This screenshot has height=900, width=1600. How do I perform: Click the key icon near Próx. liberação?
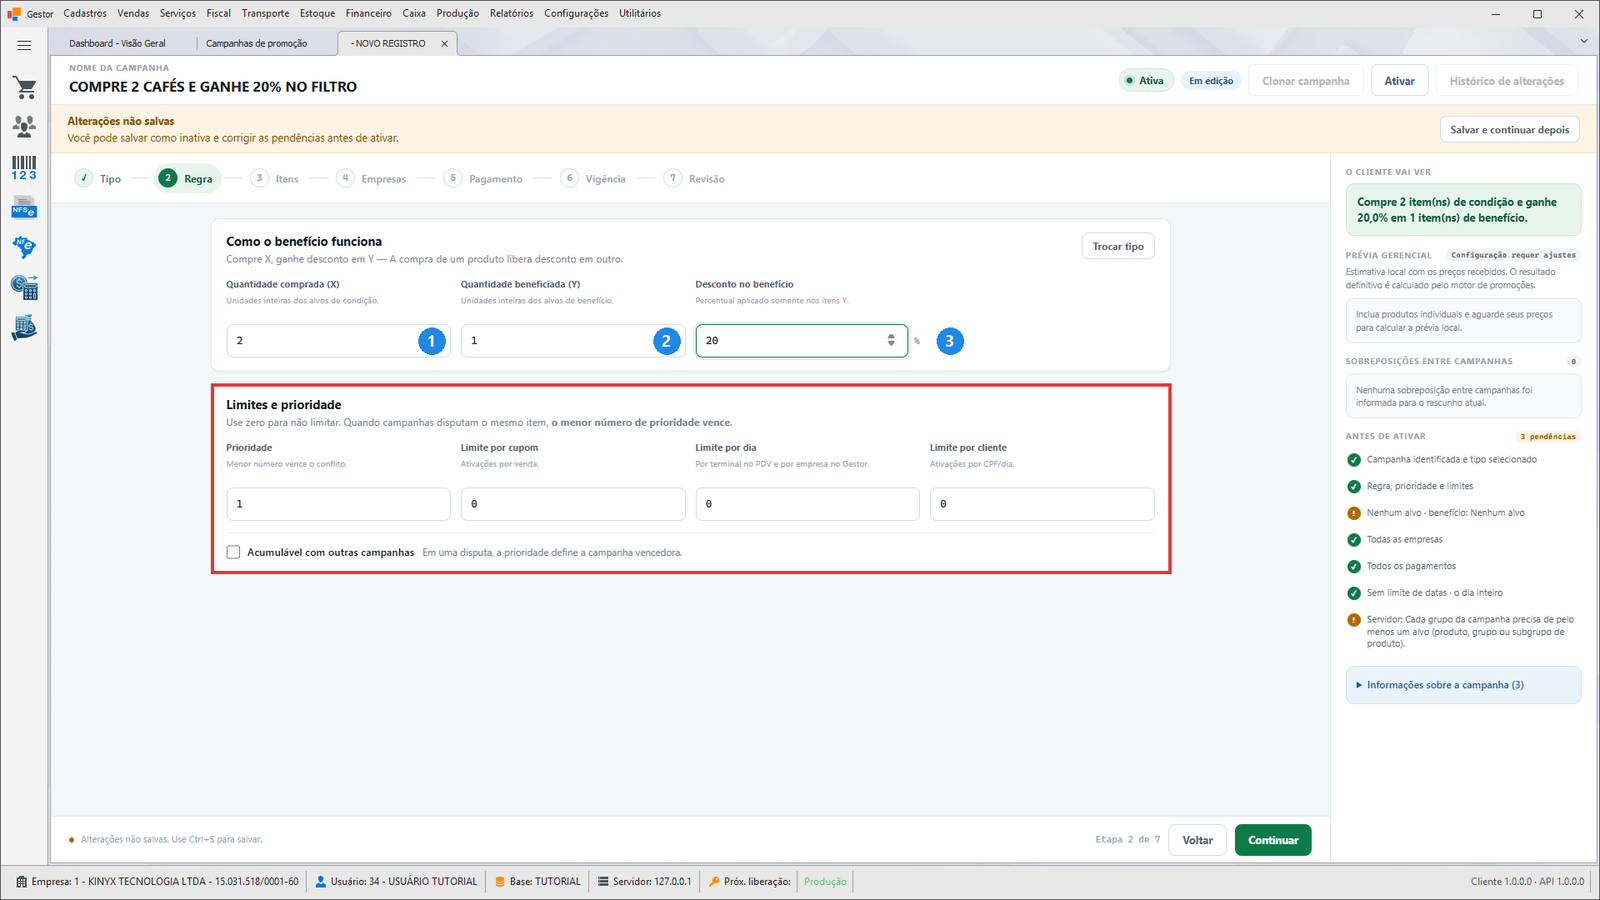714,882
